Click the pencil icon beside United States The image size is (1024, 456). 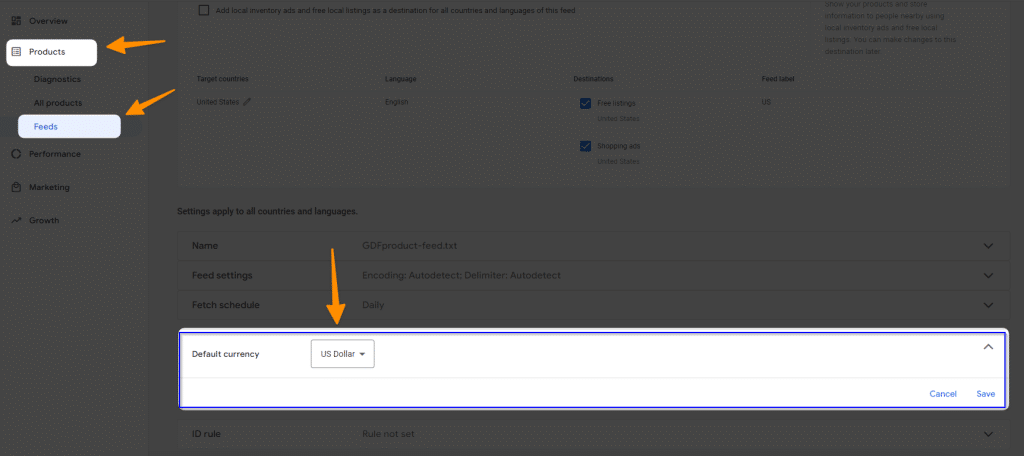[x=247, y=102]
